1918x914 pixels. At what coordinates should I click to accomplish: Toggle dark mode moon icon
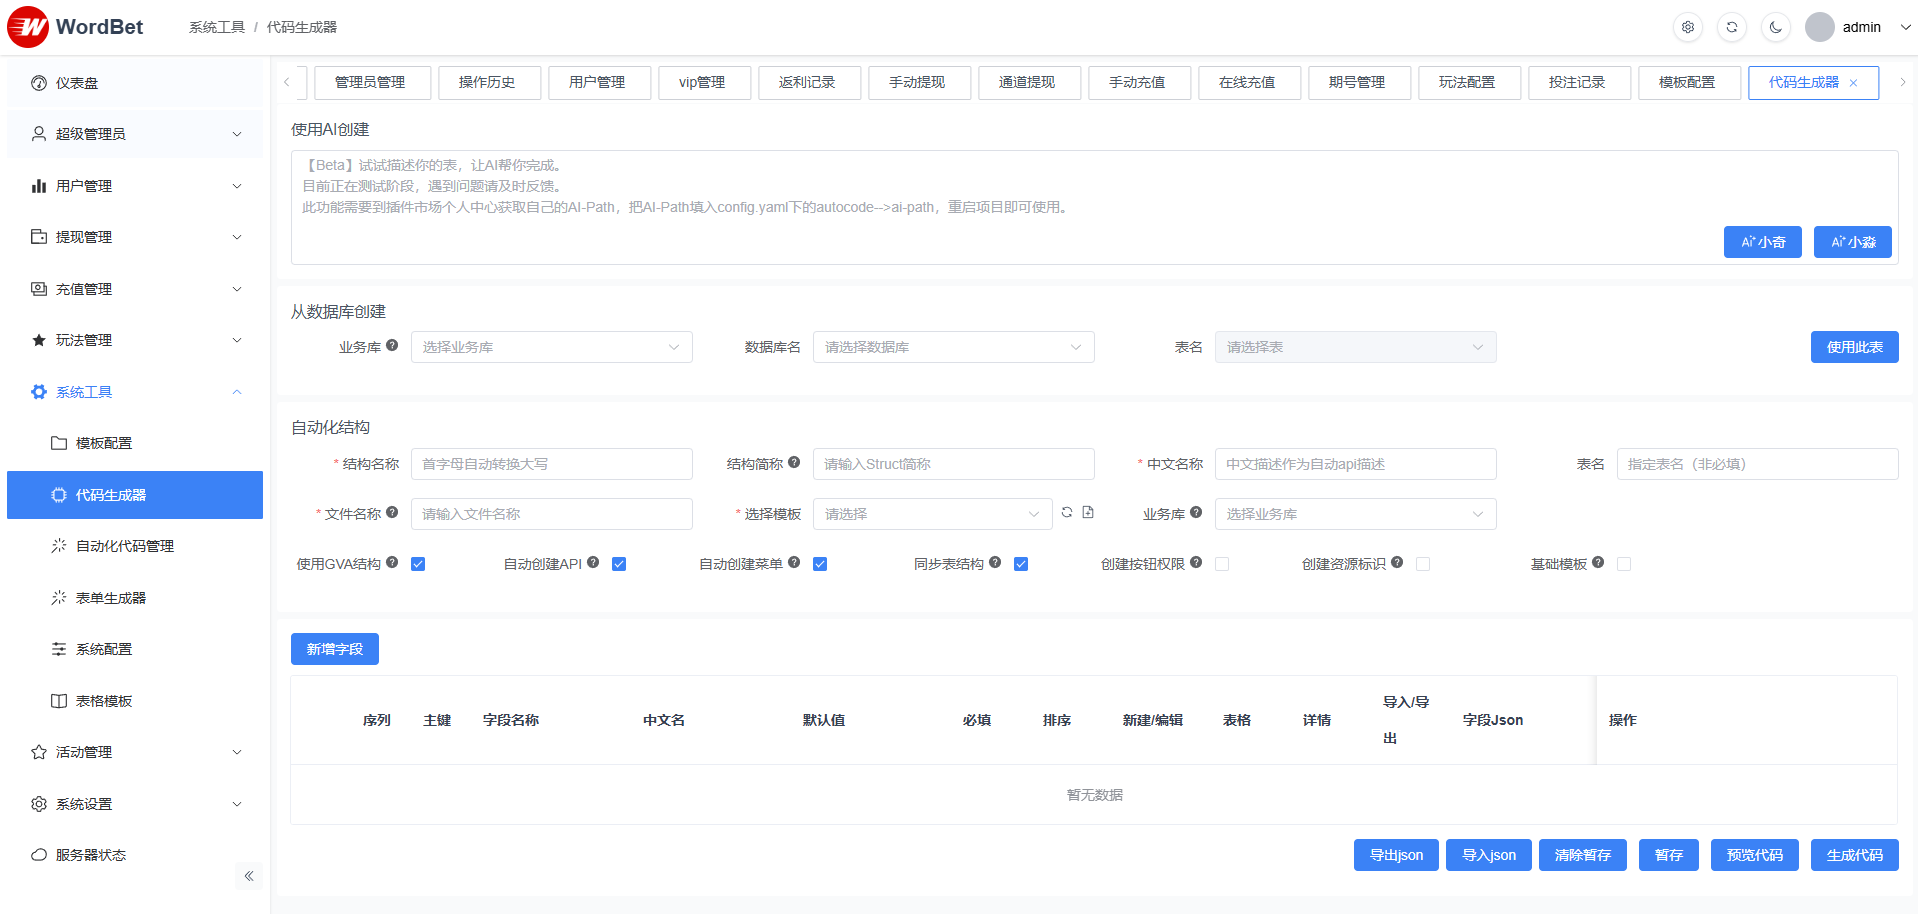tap(1776, 27)
